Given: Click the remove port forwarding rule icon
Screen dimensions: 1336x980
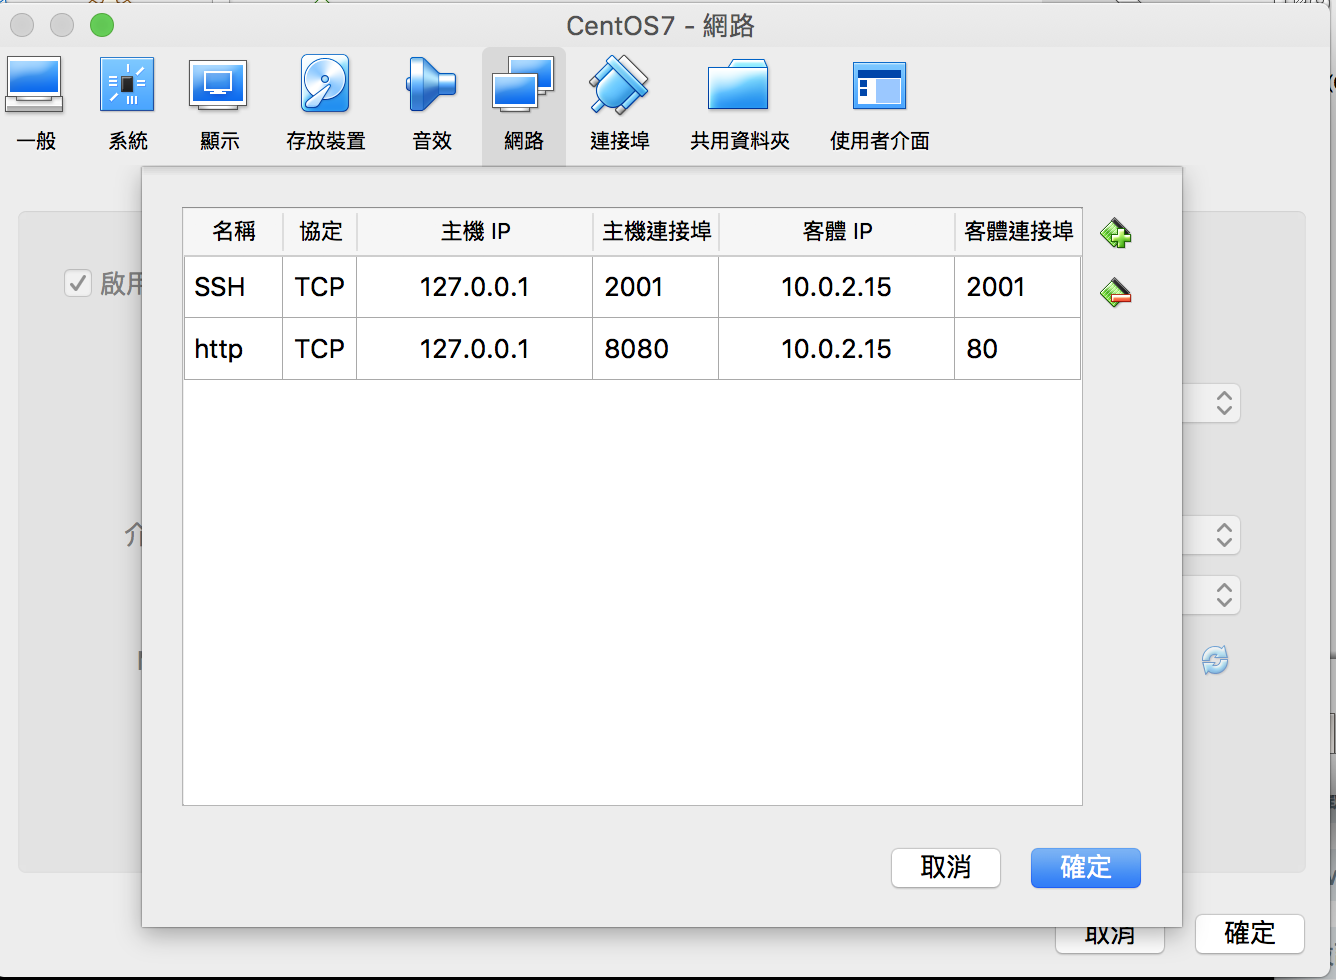Looking at the screenshot, I should 1115,293.
